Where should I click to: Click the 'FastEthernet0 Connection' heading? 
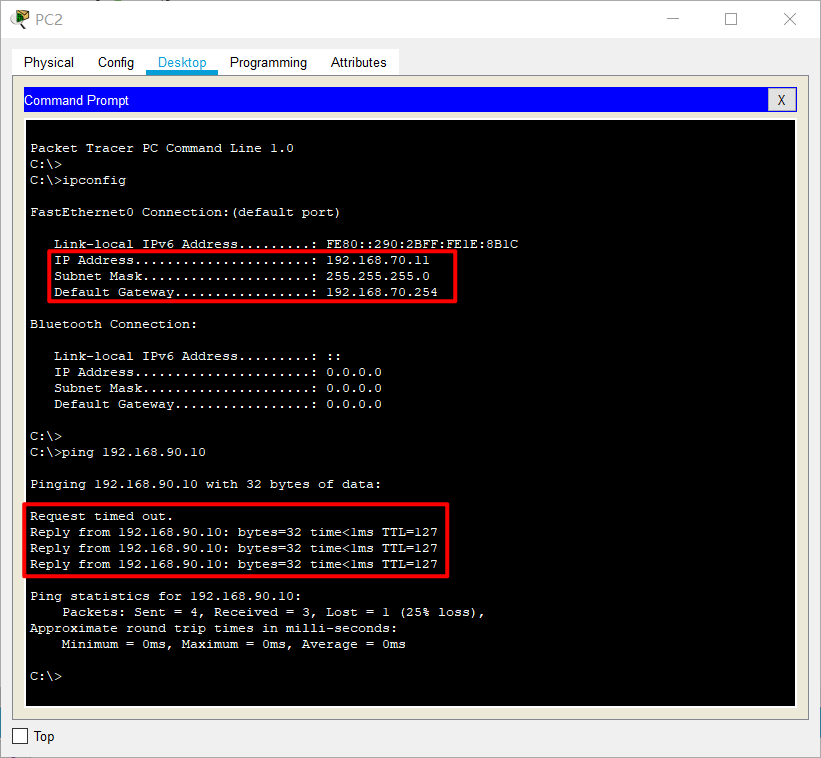(185, 212)
